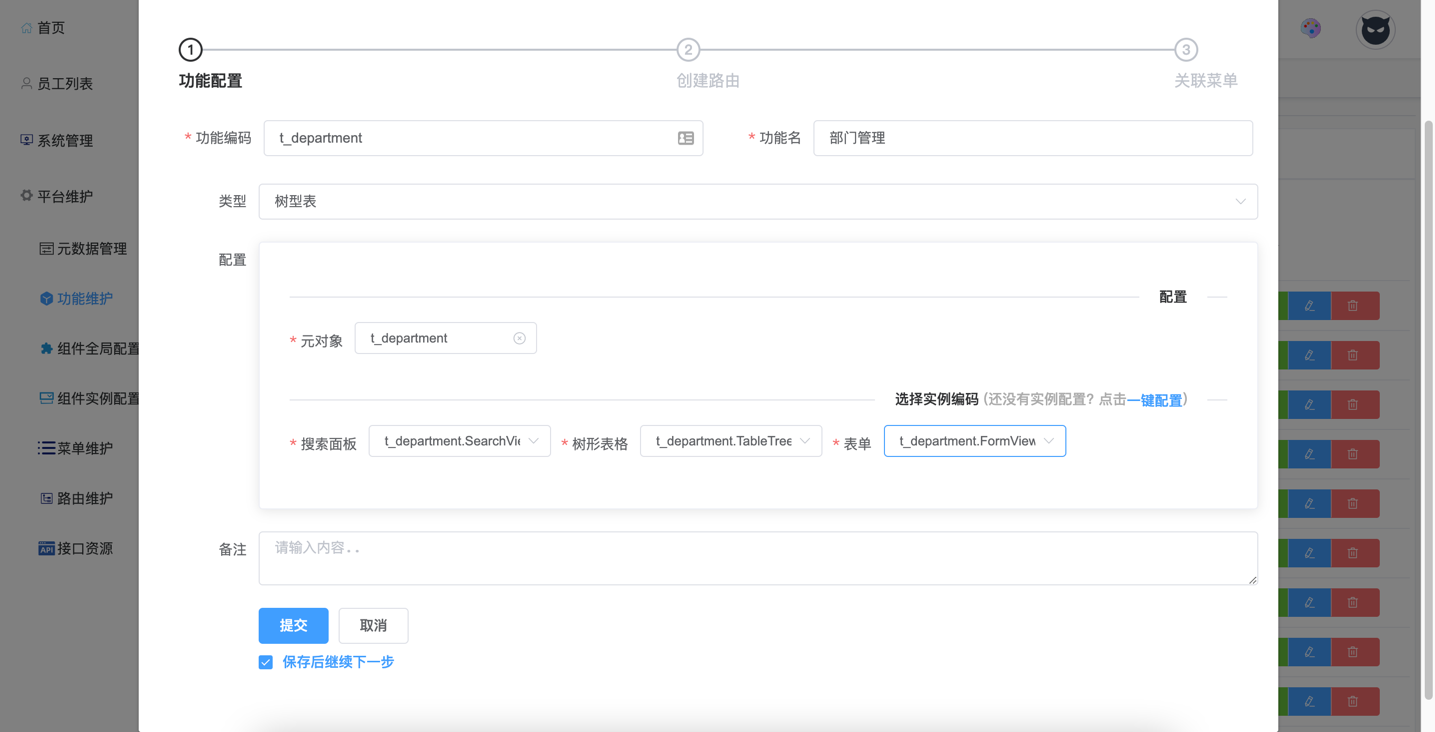Clear the 元对象 t_department field

519,338
